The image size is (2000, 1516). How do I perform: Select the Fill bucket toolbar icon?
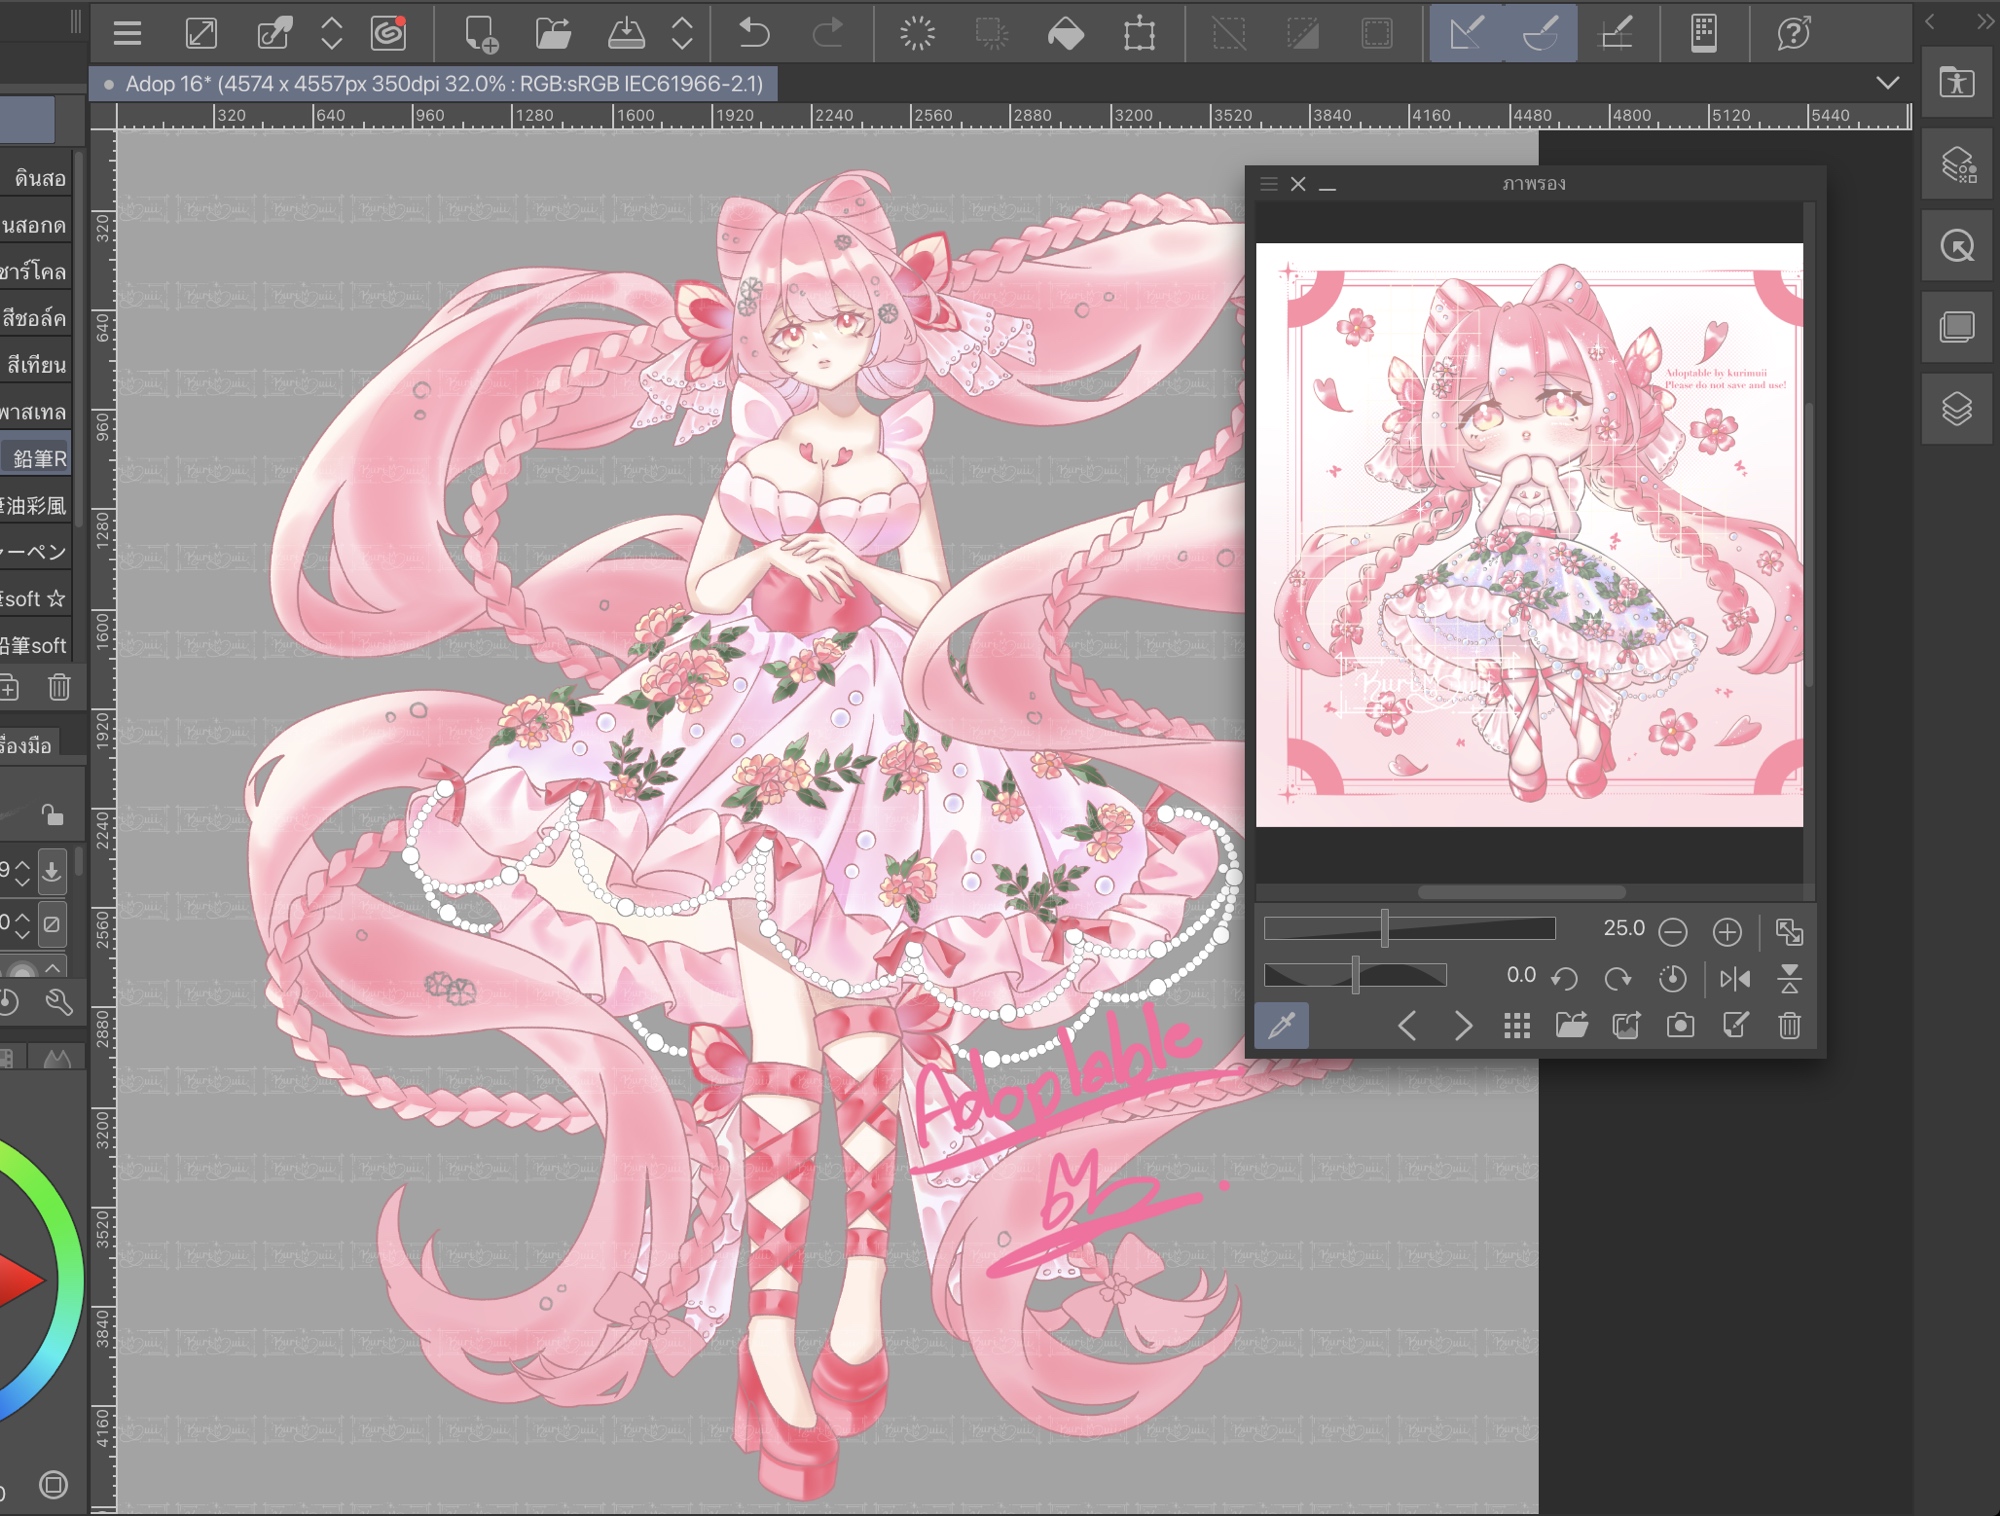pyautogui.click(x=1065, y=34)
